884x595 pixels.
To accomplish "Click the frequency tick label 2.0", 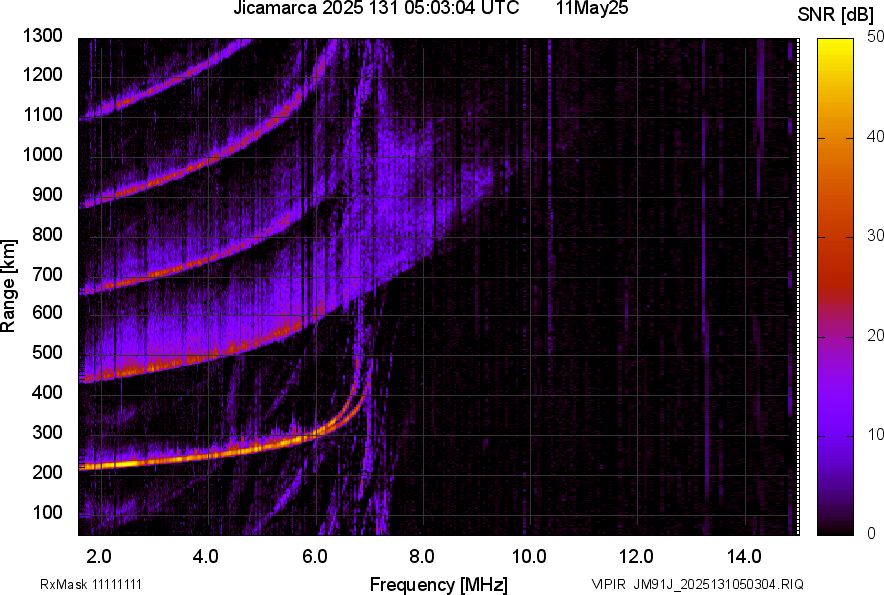I will 99,557.
